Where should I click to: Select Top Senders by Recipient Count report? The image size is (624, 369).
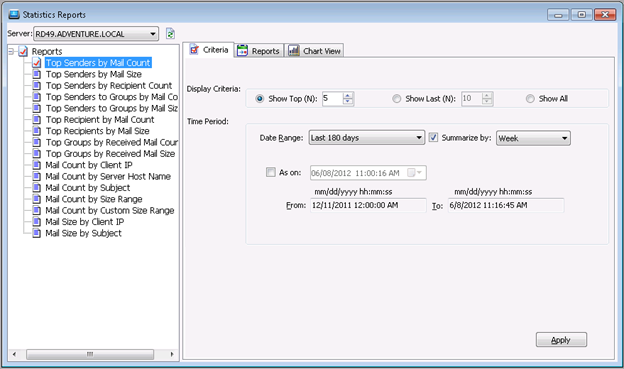(109, 85)
